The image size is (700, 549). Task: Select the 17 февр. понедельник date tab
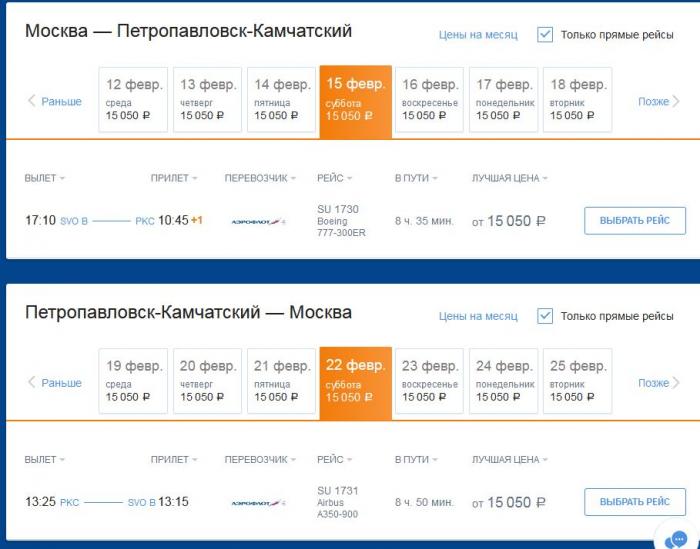pyautogui.click(x=504, y=100)
